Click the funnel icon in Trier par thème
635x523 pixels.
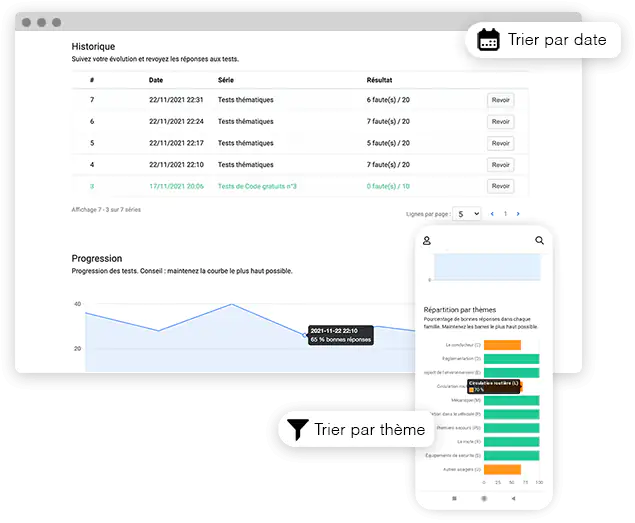(298, 429)
